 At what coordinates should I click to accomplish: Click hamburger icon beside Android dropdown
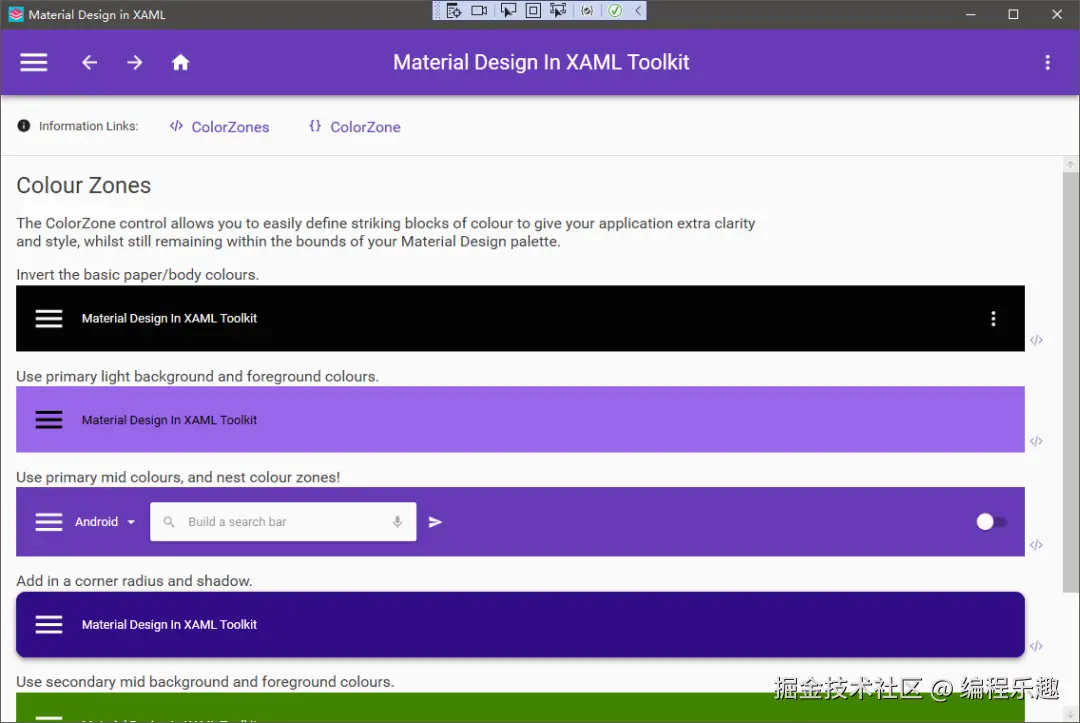(49, 522)
